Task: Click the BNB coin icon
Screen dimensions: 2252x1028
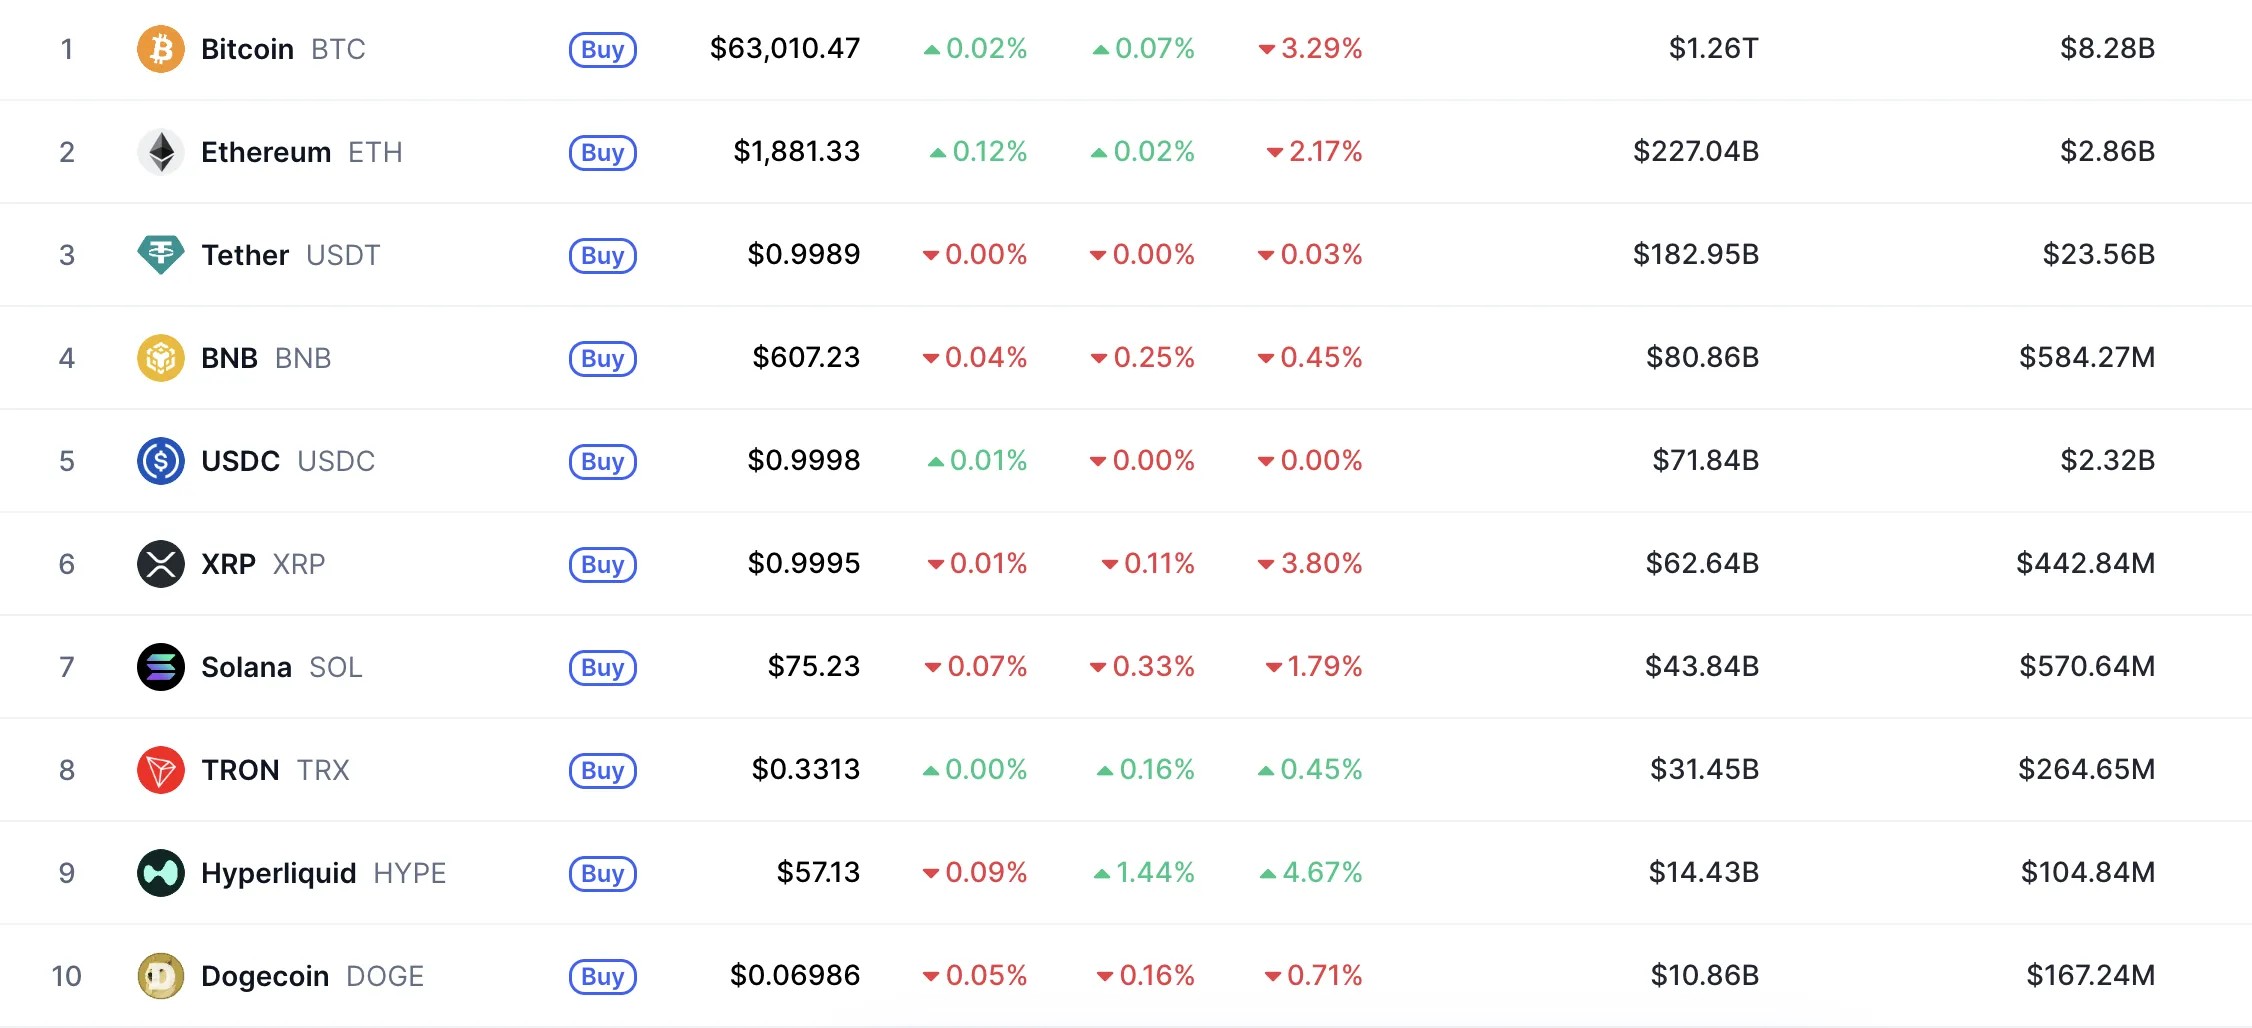Action: pyautogui.click(x=160, y=358)
